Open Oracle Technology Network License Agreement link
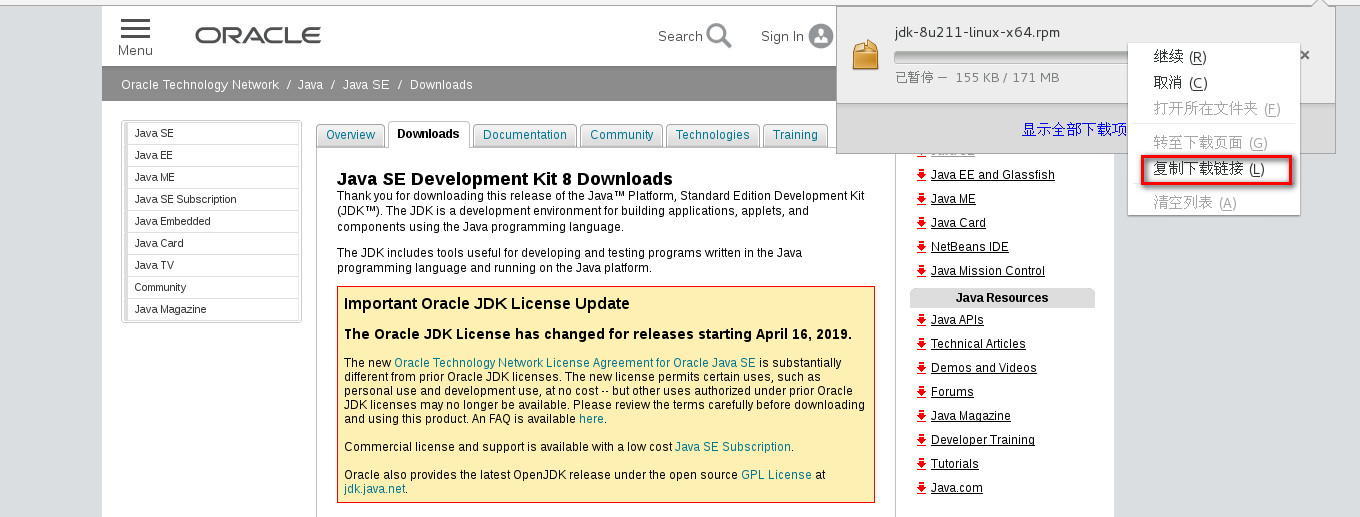1360x517 pixels. [575, 363]
